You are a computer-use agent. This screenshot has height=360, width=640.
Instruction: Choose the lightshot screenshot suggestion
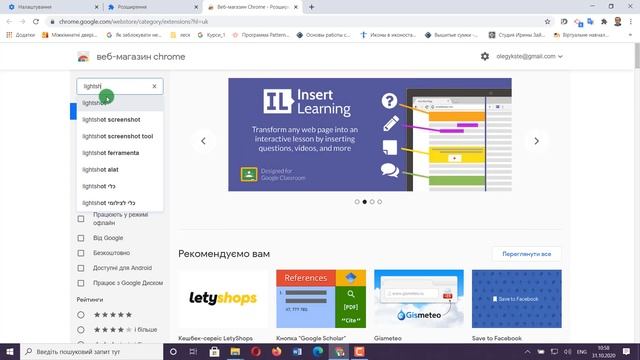120,120
